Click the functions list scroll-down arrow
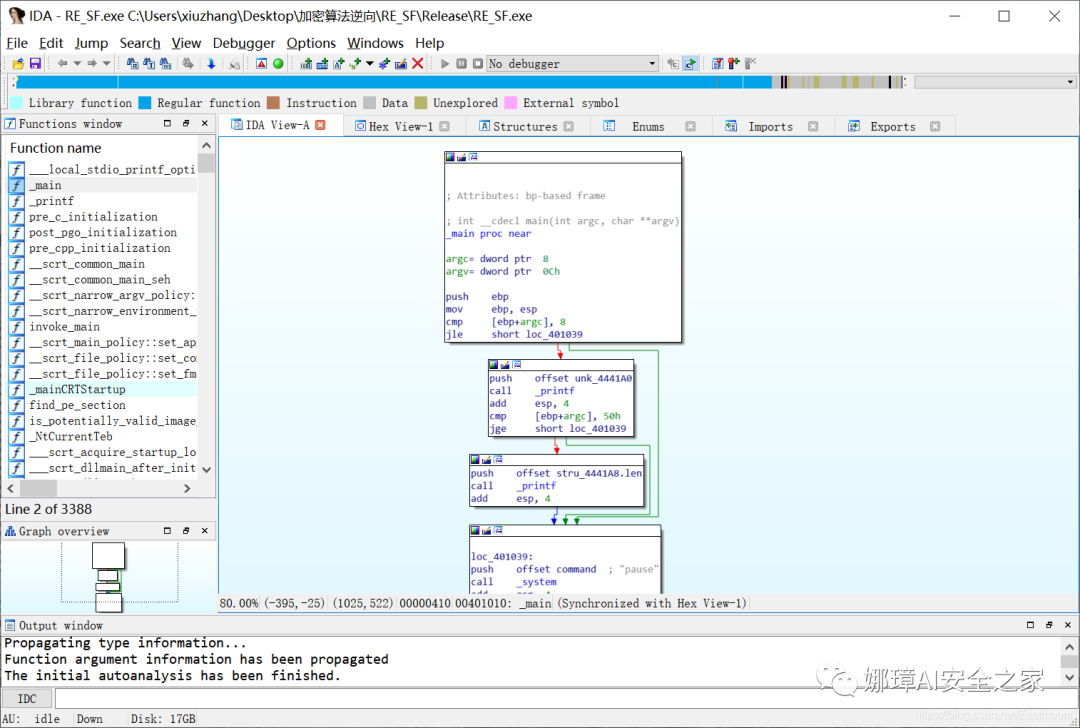This screenshot has width=1080, height=728. [x=206, y=469]
